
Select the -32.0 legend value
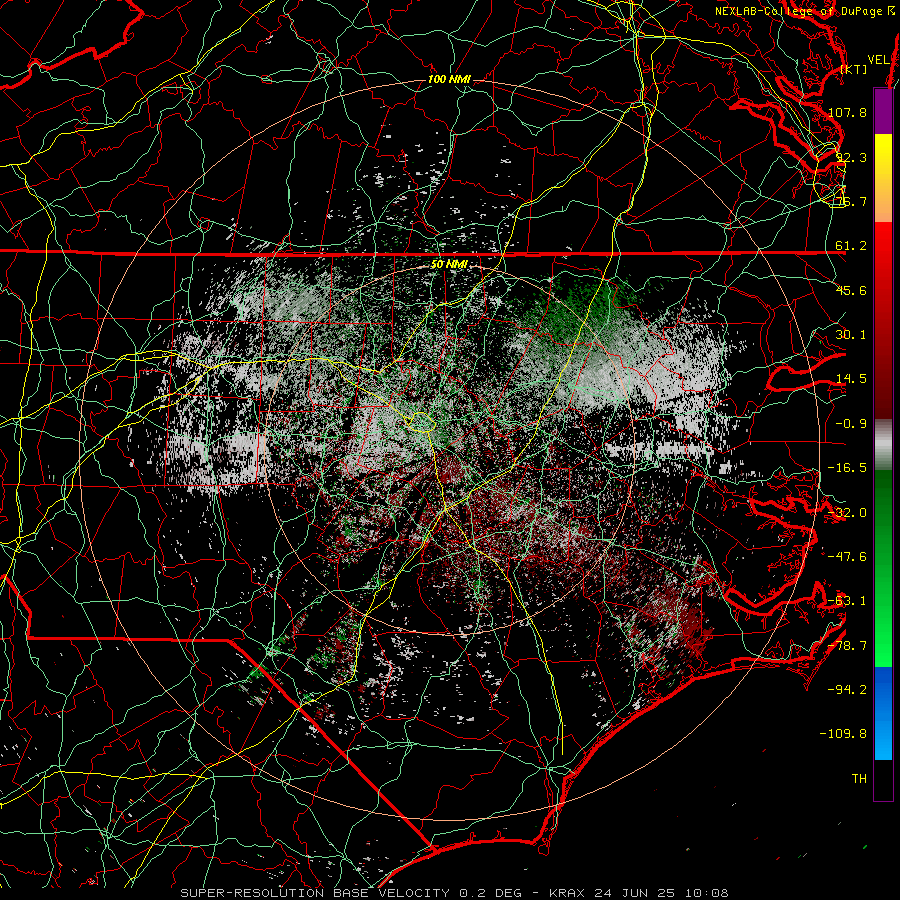[847, 513]
